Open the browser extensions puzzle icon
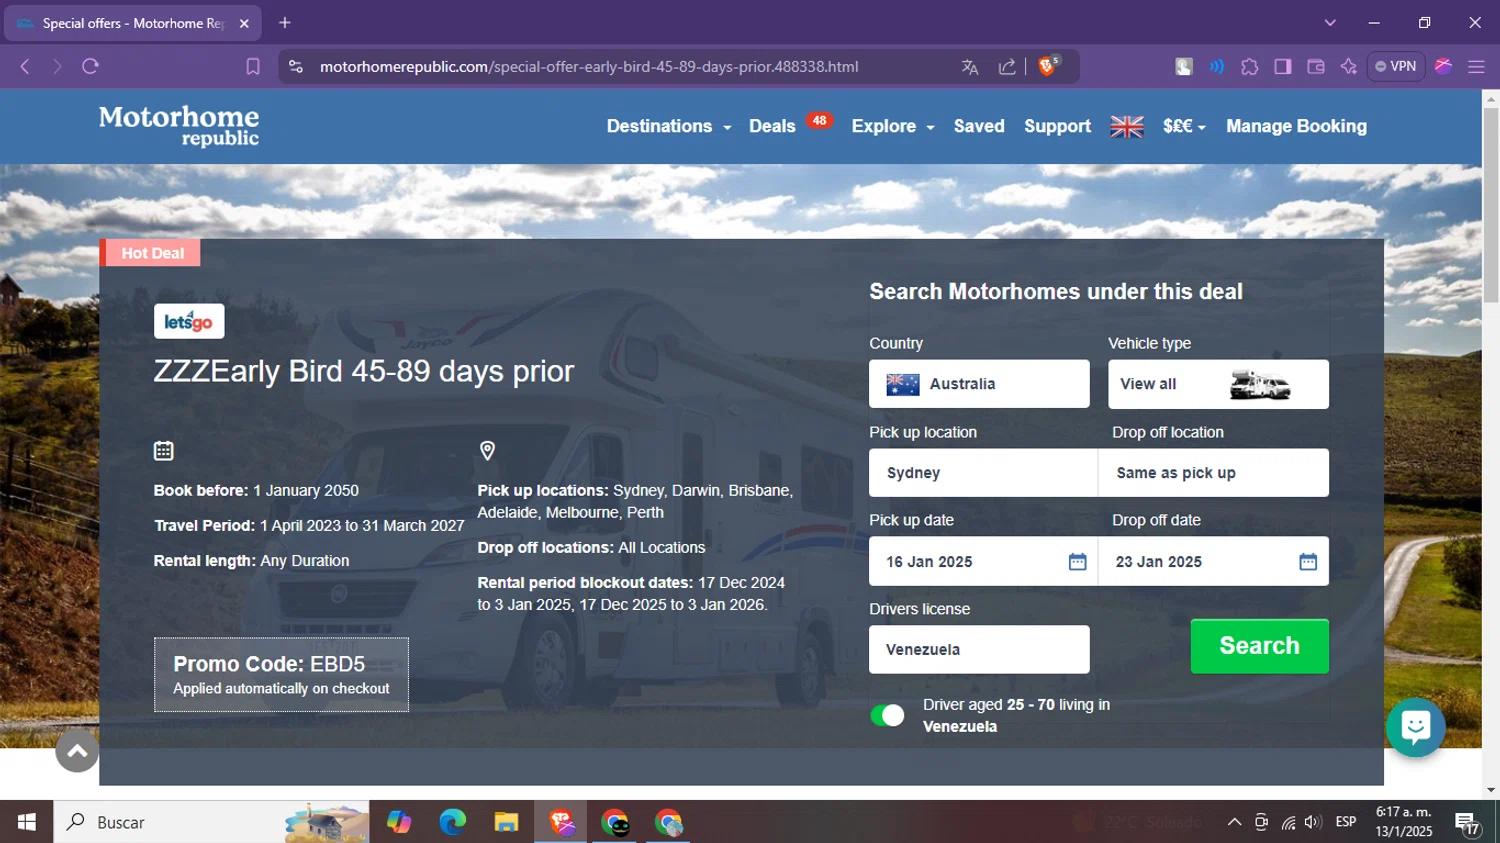1500x843 pixels. click(1250, 67)
